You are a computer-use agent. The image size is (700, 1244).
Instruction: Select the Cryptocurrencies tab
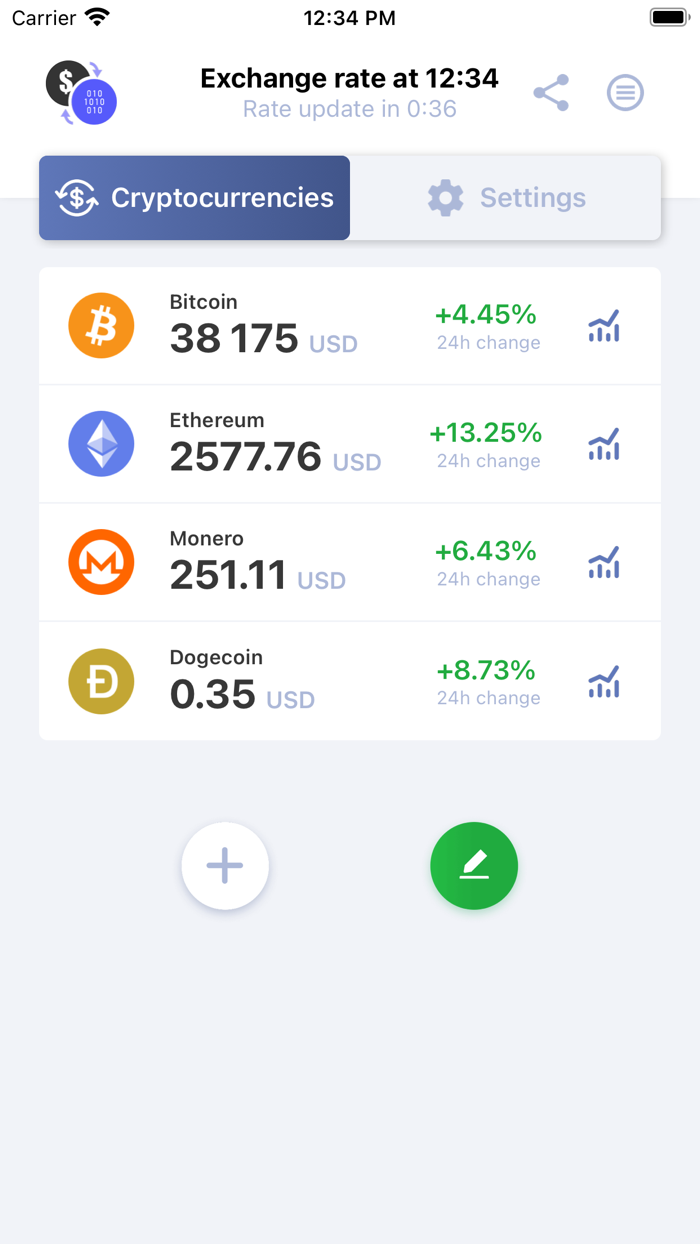click(x=194, y=197)
